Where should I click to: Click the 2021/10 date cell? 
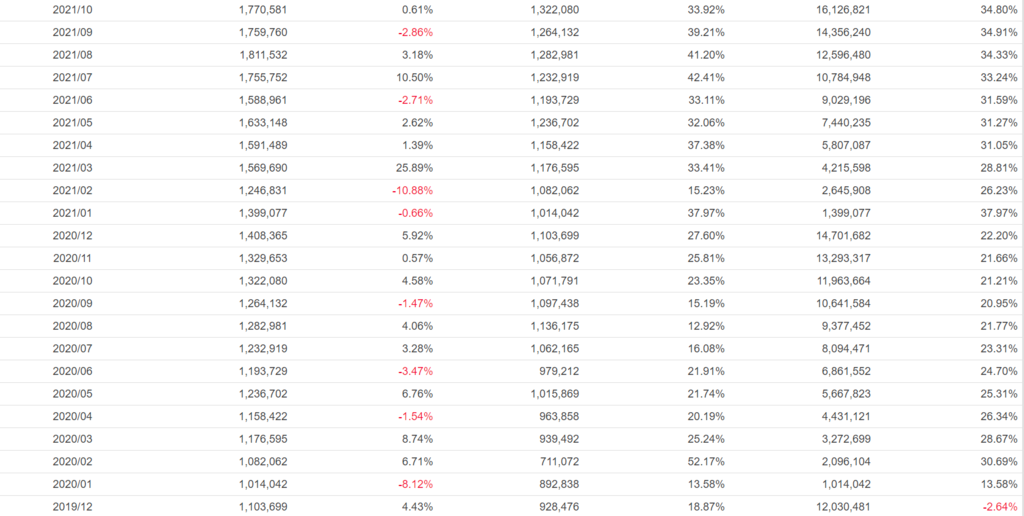click(x=72, y=10)
